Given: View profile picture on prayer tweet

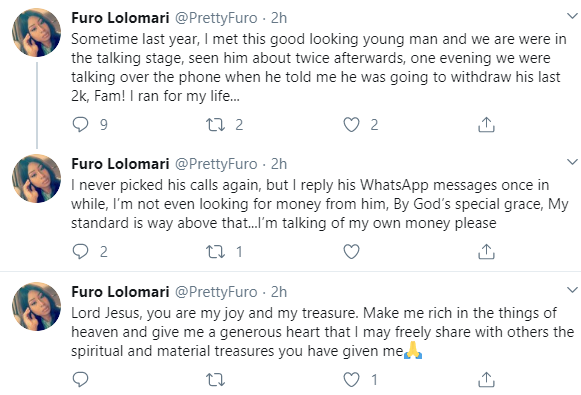Looking at the screenshot, I should click(36, 306).
